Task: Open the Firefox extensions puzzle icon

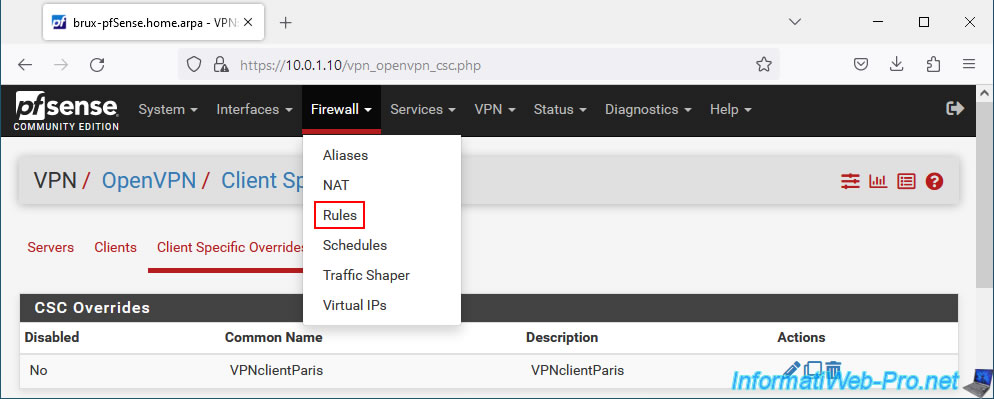Action: (933, 64)
